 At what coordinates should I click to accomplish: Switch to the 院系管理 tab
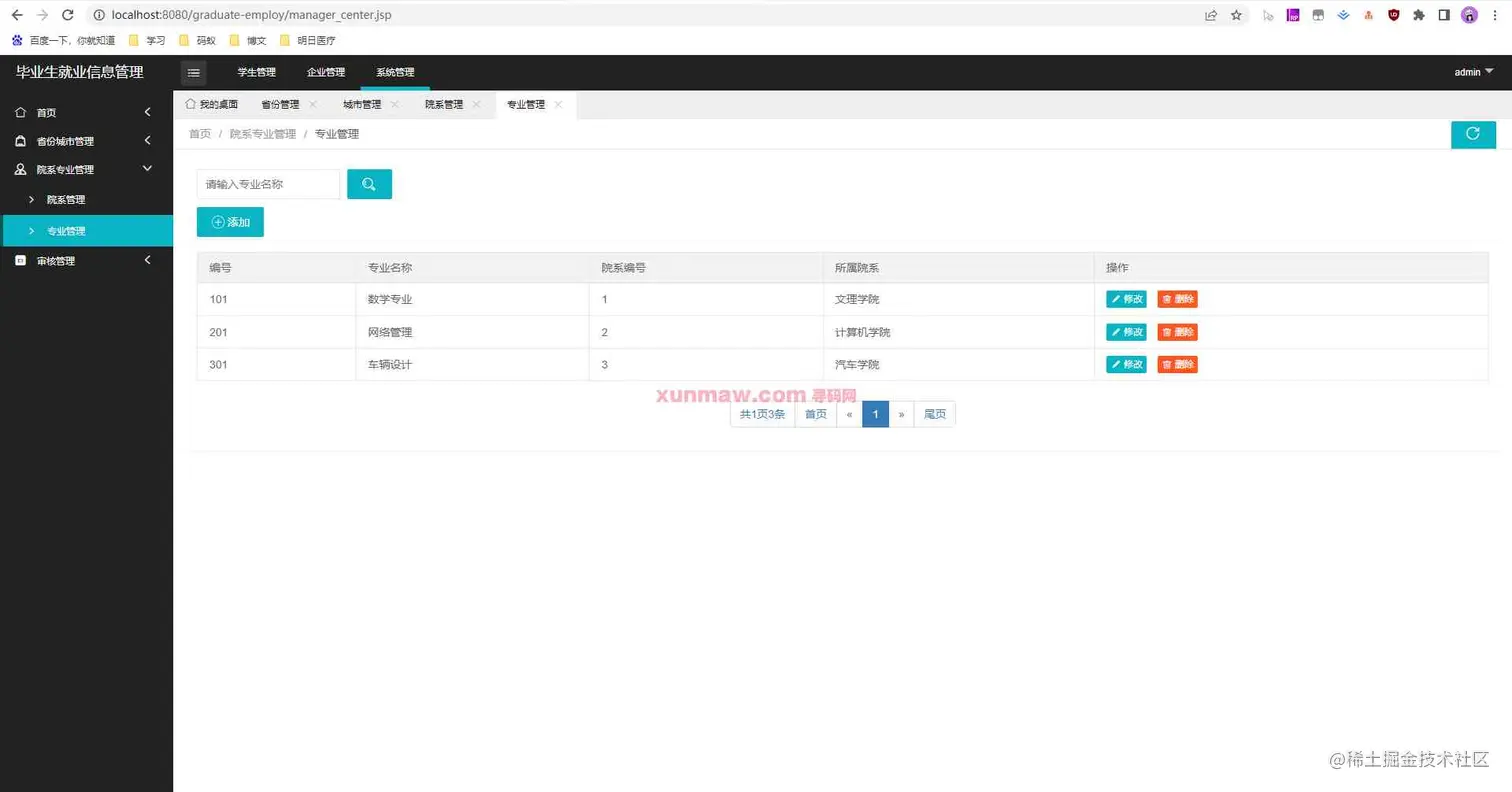(444, 104)
